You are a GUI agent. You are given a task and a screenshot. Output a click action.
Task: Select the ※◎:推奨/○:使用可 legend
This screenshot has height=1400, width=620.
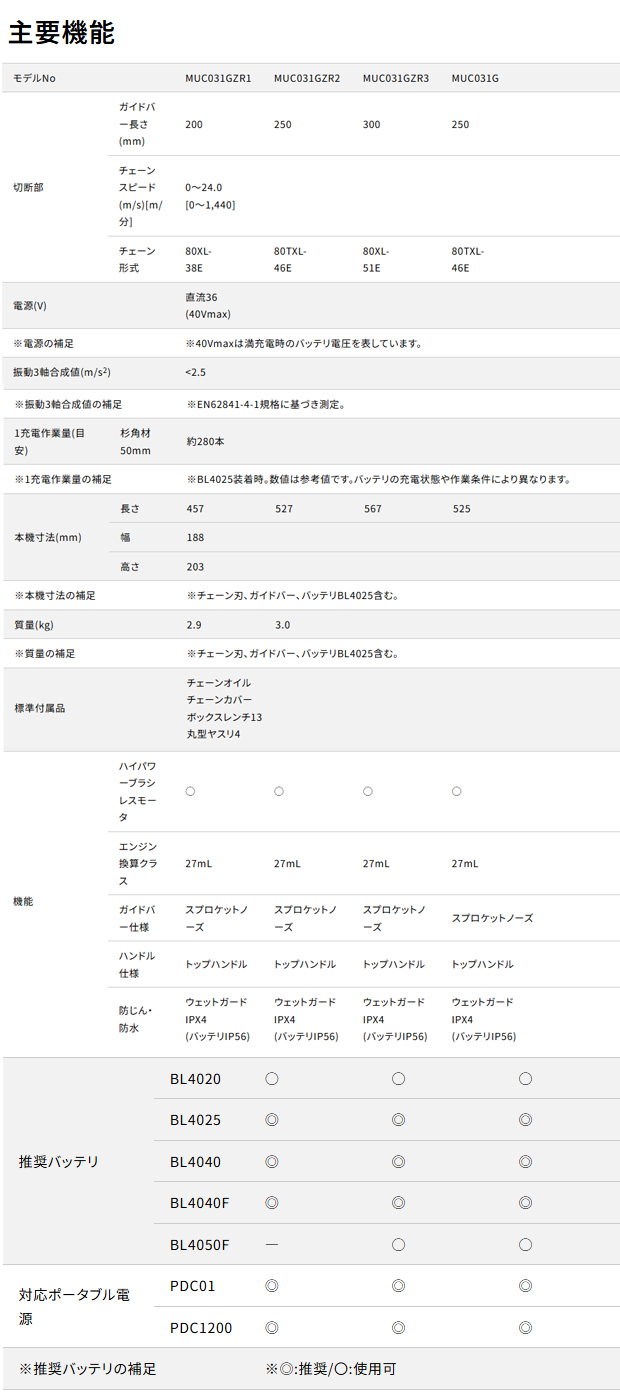332,1368
